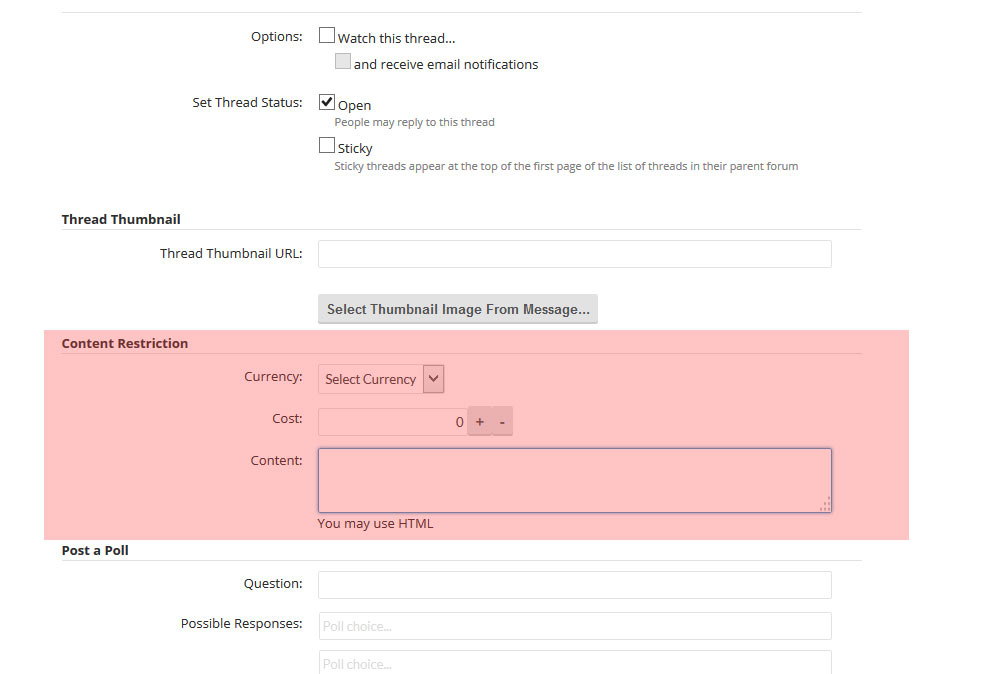This screenshot has height=674, width=1003.
Task: Click the 'You may use HTML' hint
Action: click(375, 523)
